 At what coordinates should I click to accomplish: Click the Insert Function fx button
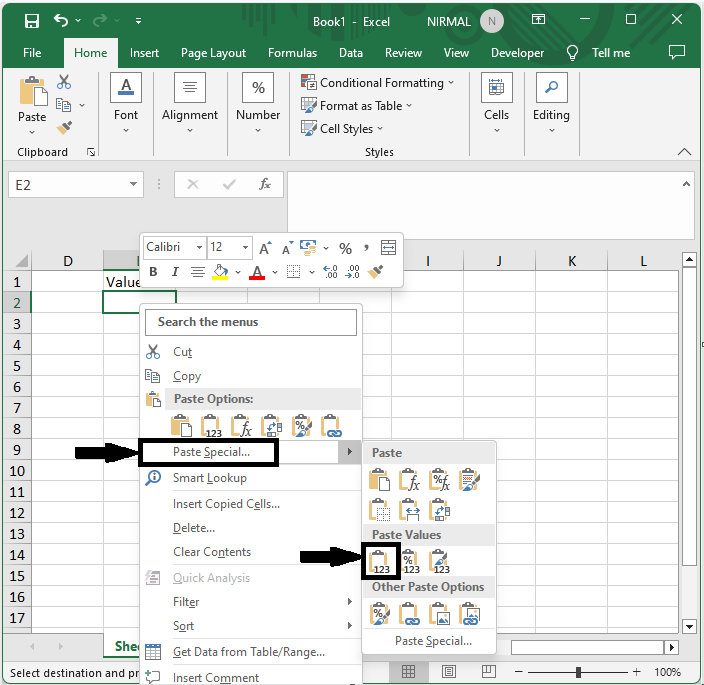tap(265, 184)
